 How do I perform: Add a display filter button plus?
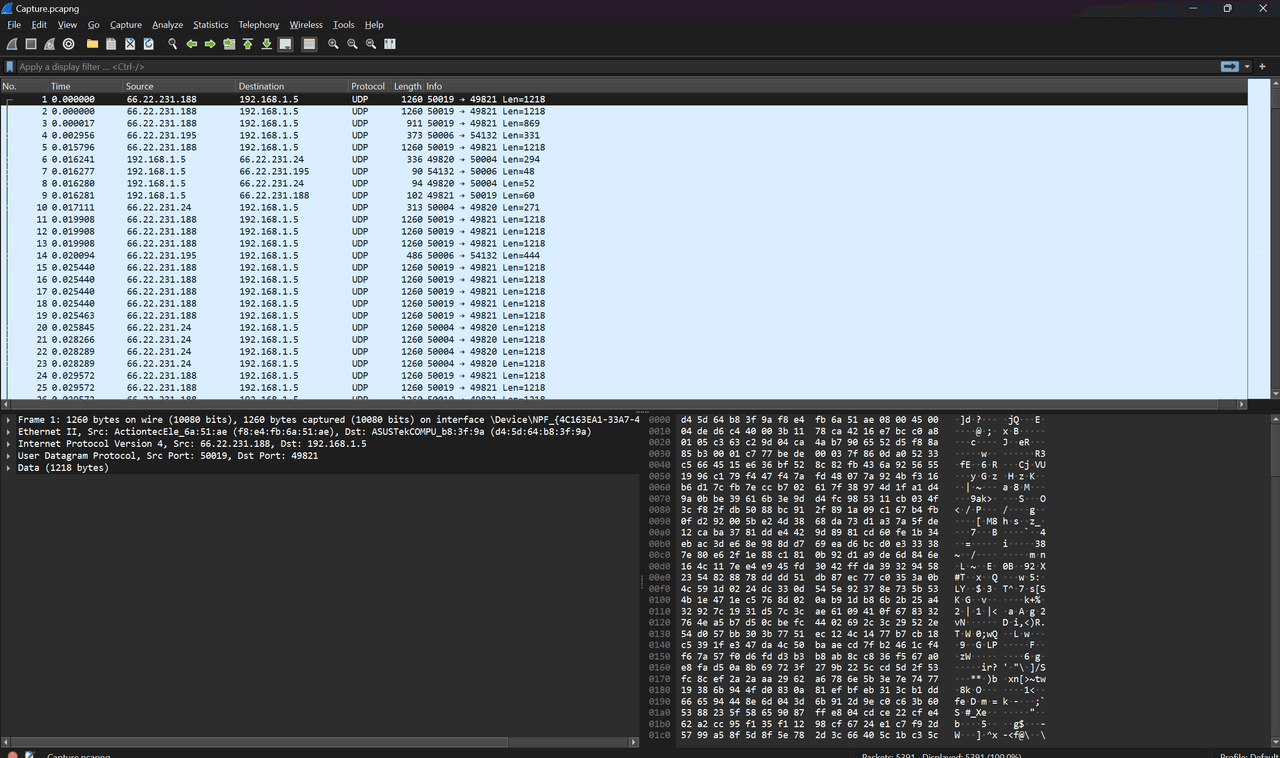pos(1263,67)
